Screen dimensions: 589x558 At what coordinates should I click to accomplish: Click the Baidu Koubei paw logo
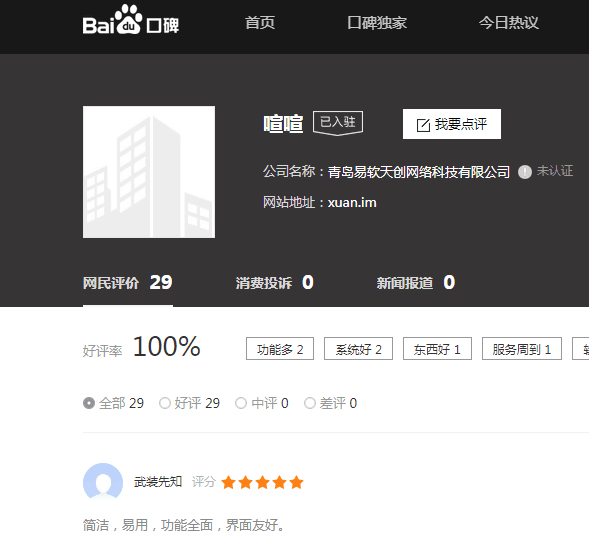(130, 20)
